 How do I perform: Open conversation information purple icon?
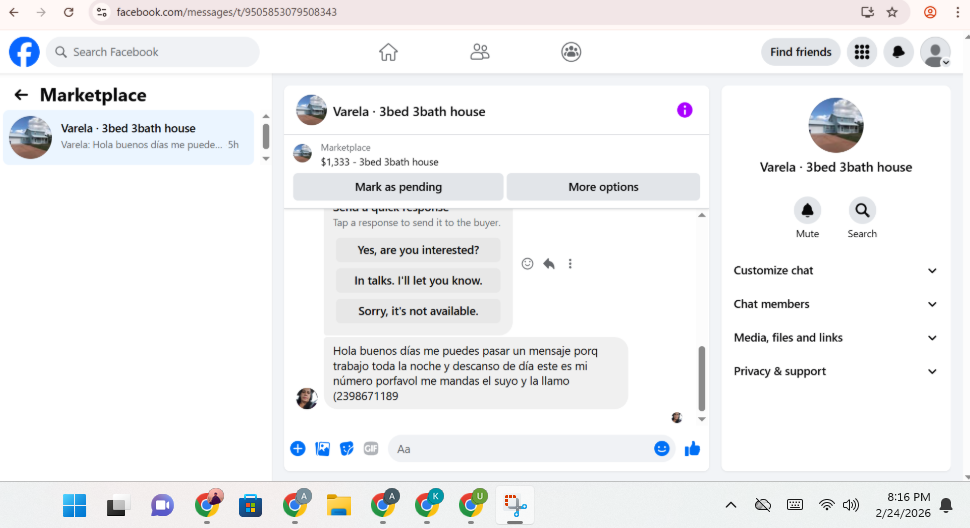click(684, 110)
